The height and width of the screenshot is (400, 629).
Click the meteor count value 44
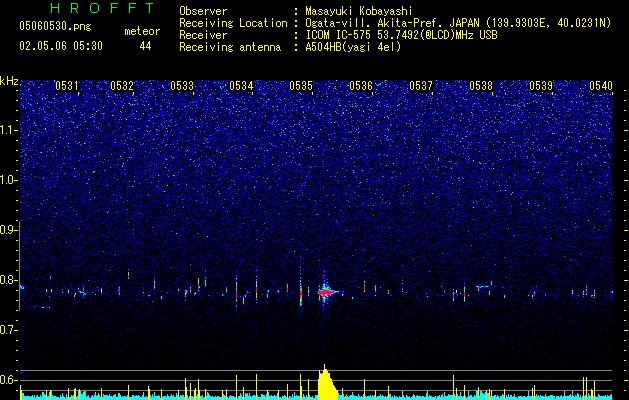(x=145, y=46)
